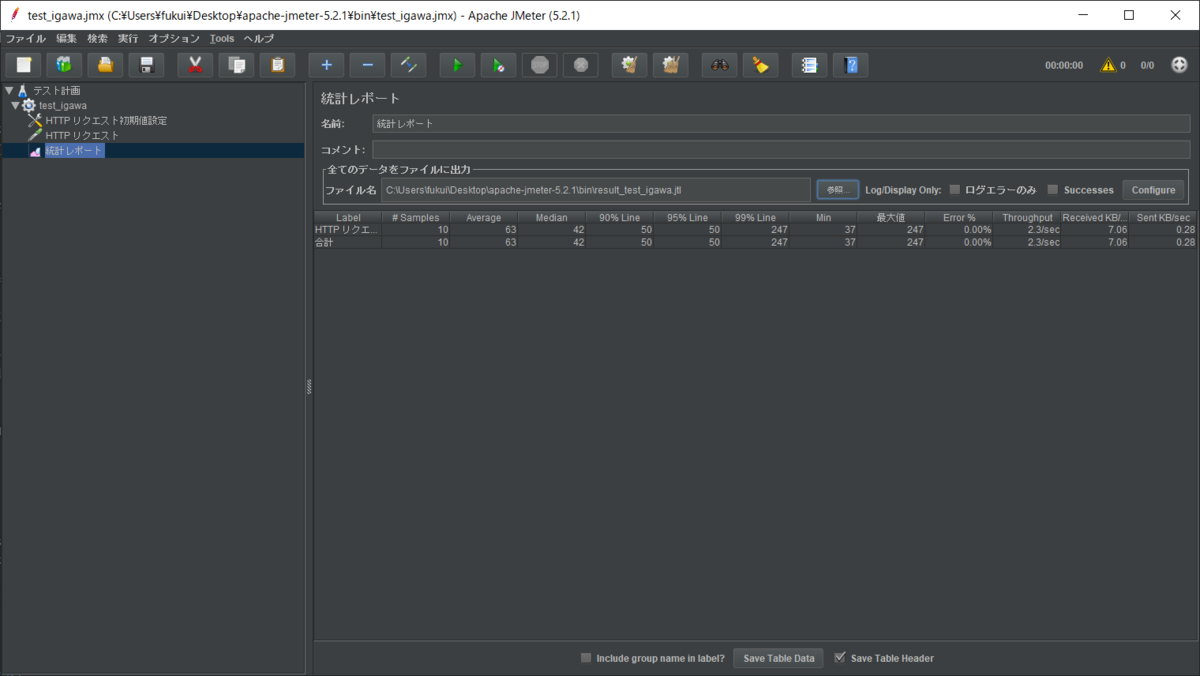
Task: Click in the コメント input field
Action: click(x=781, y=150)
